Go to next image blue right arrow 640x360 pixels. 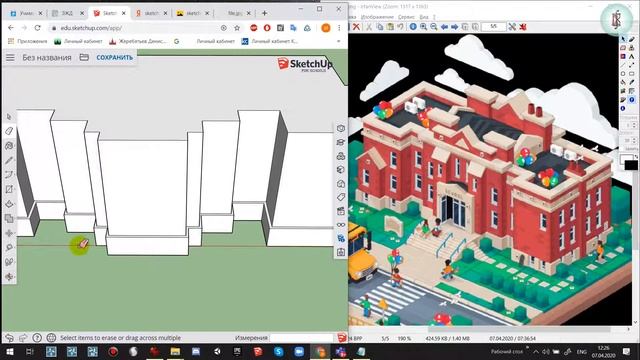coord(454,27)
